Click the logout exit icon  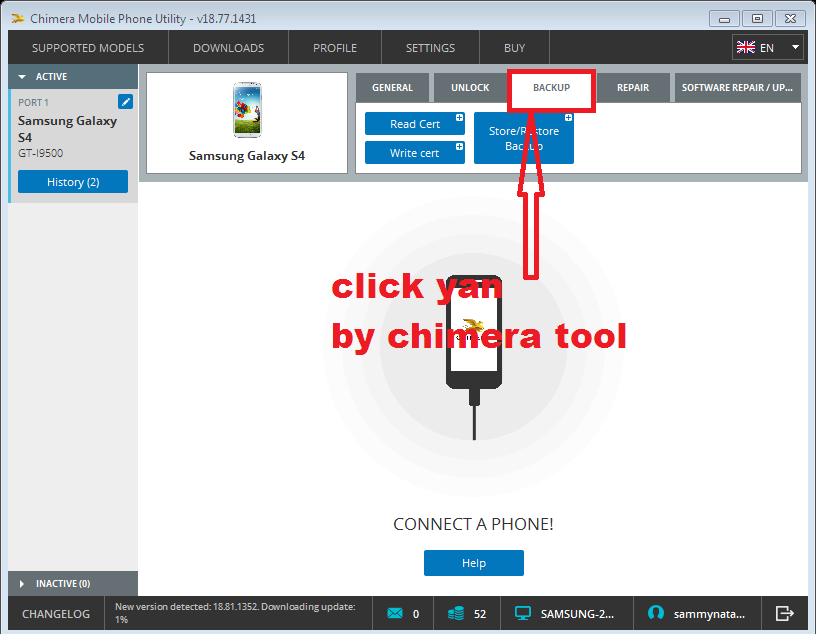(784, 613)
